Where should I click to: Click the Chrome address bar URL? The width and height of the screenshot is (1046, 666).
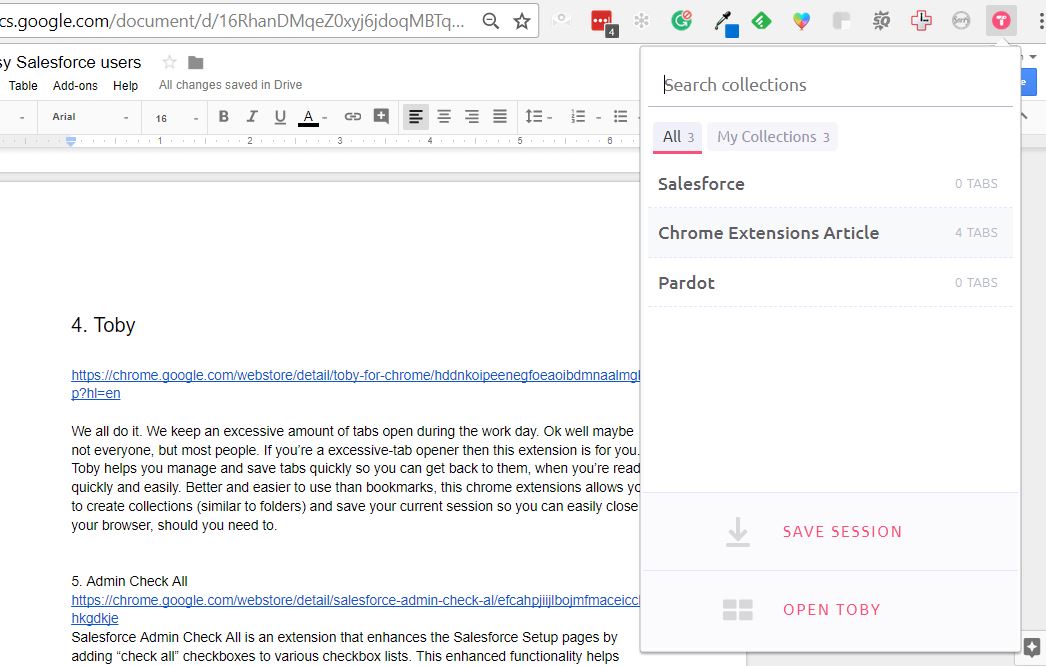(233, 21)
